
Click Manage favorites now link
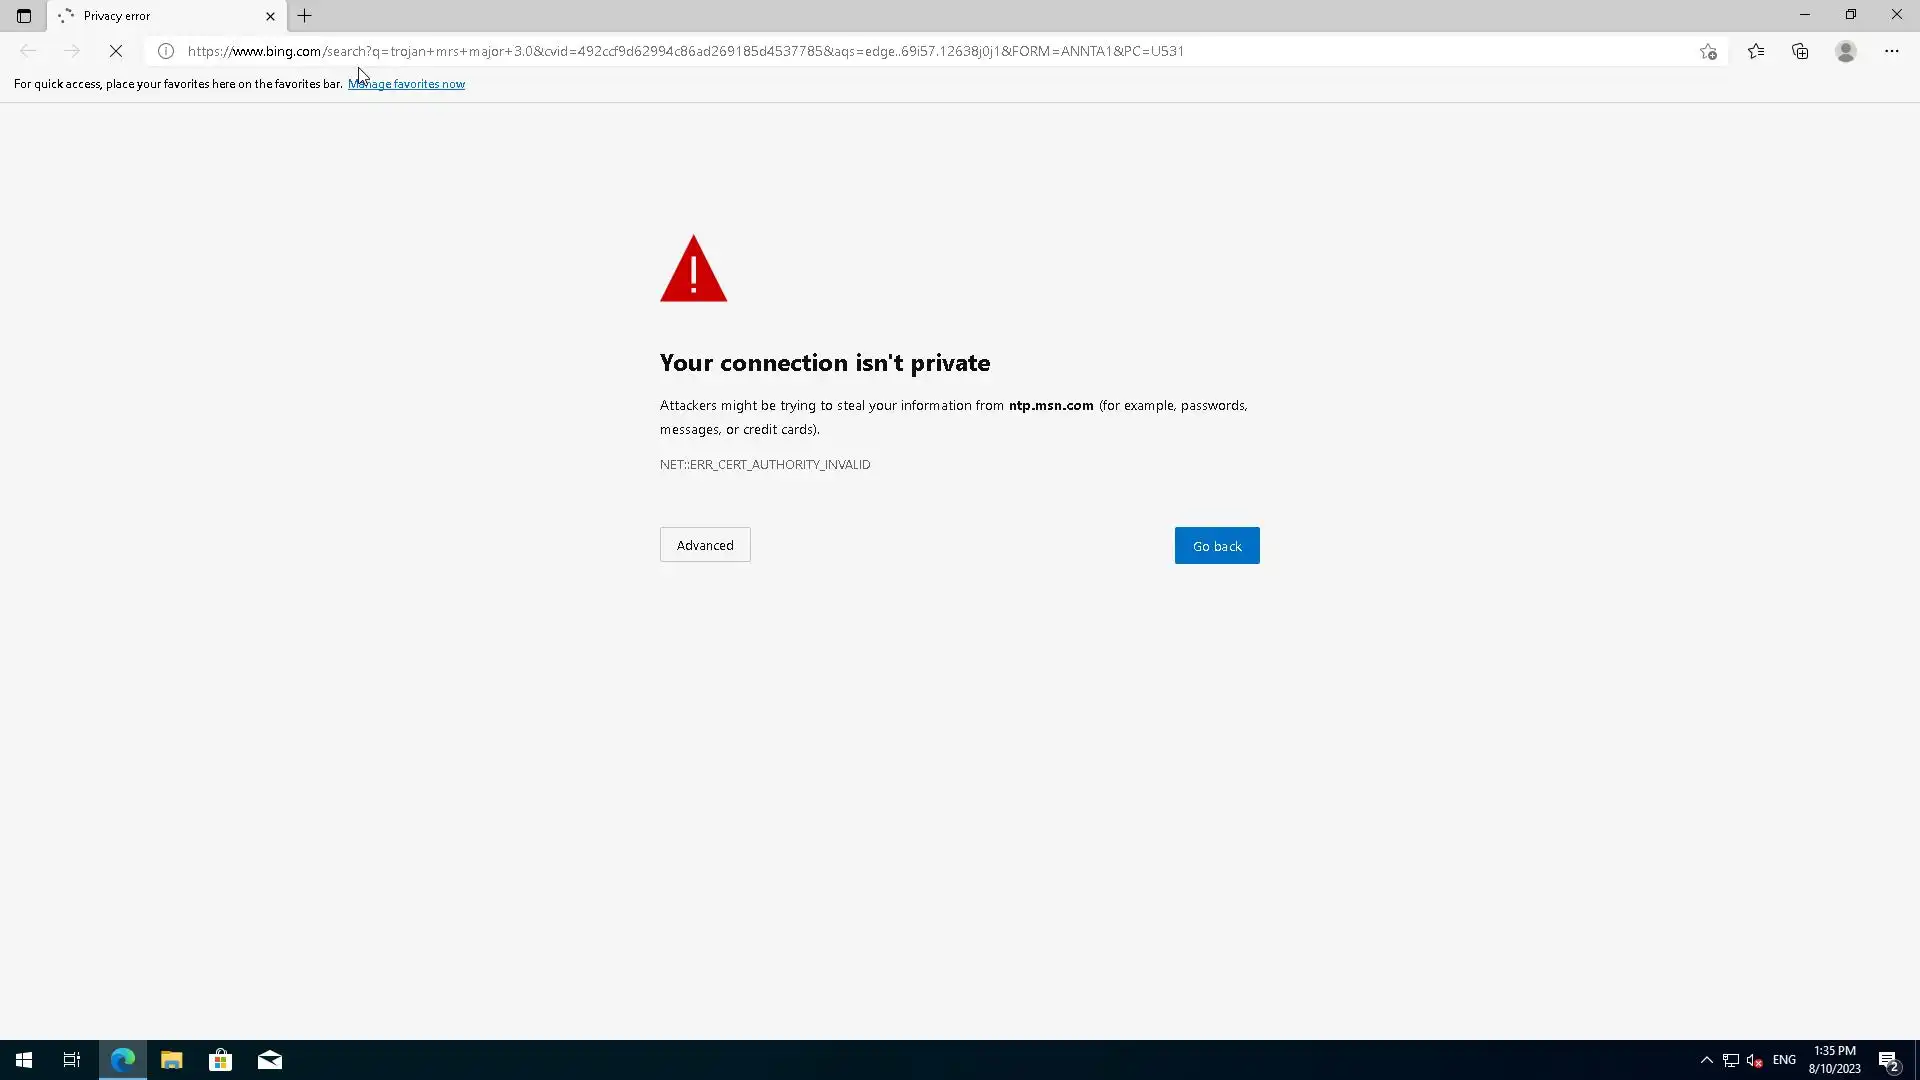(x=406, y=84)
